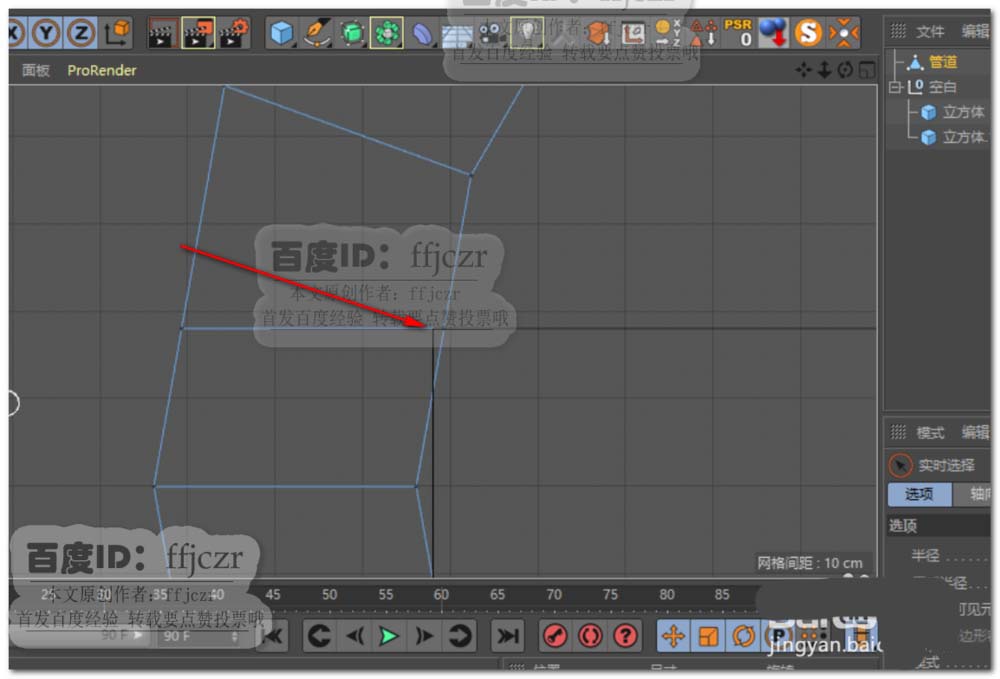Click the blue spheres red arrow icon
This screenshot has width=1000, height=679.
pyautogui.click(x=773, y=33)
